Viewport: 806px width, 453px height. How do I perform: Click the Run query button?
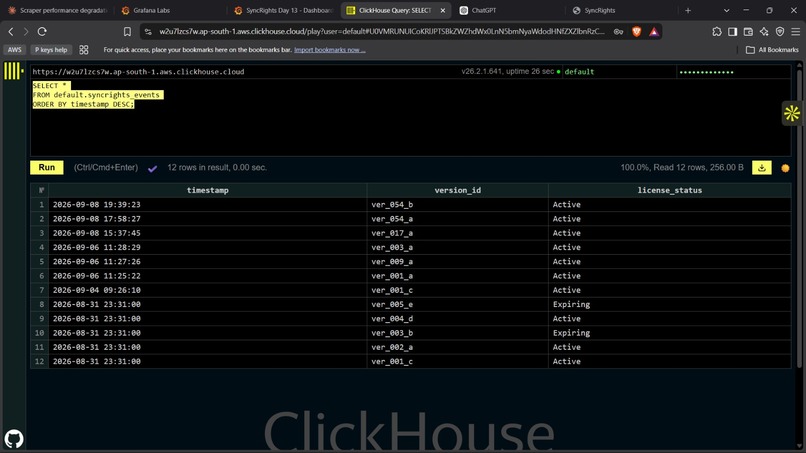click(47, 168)
